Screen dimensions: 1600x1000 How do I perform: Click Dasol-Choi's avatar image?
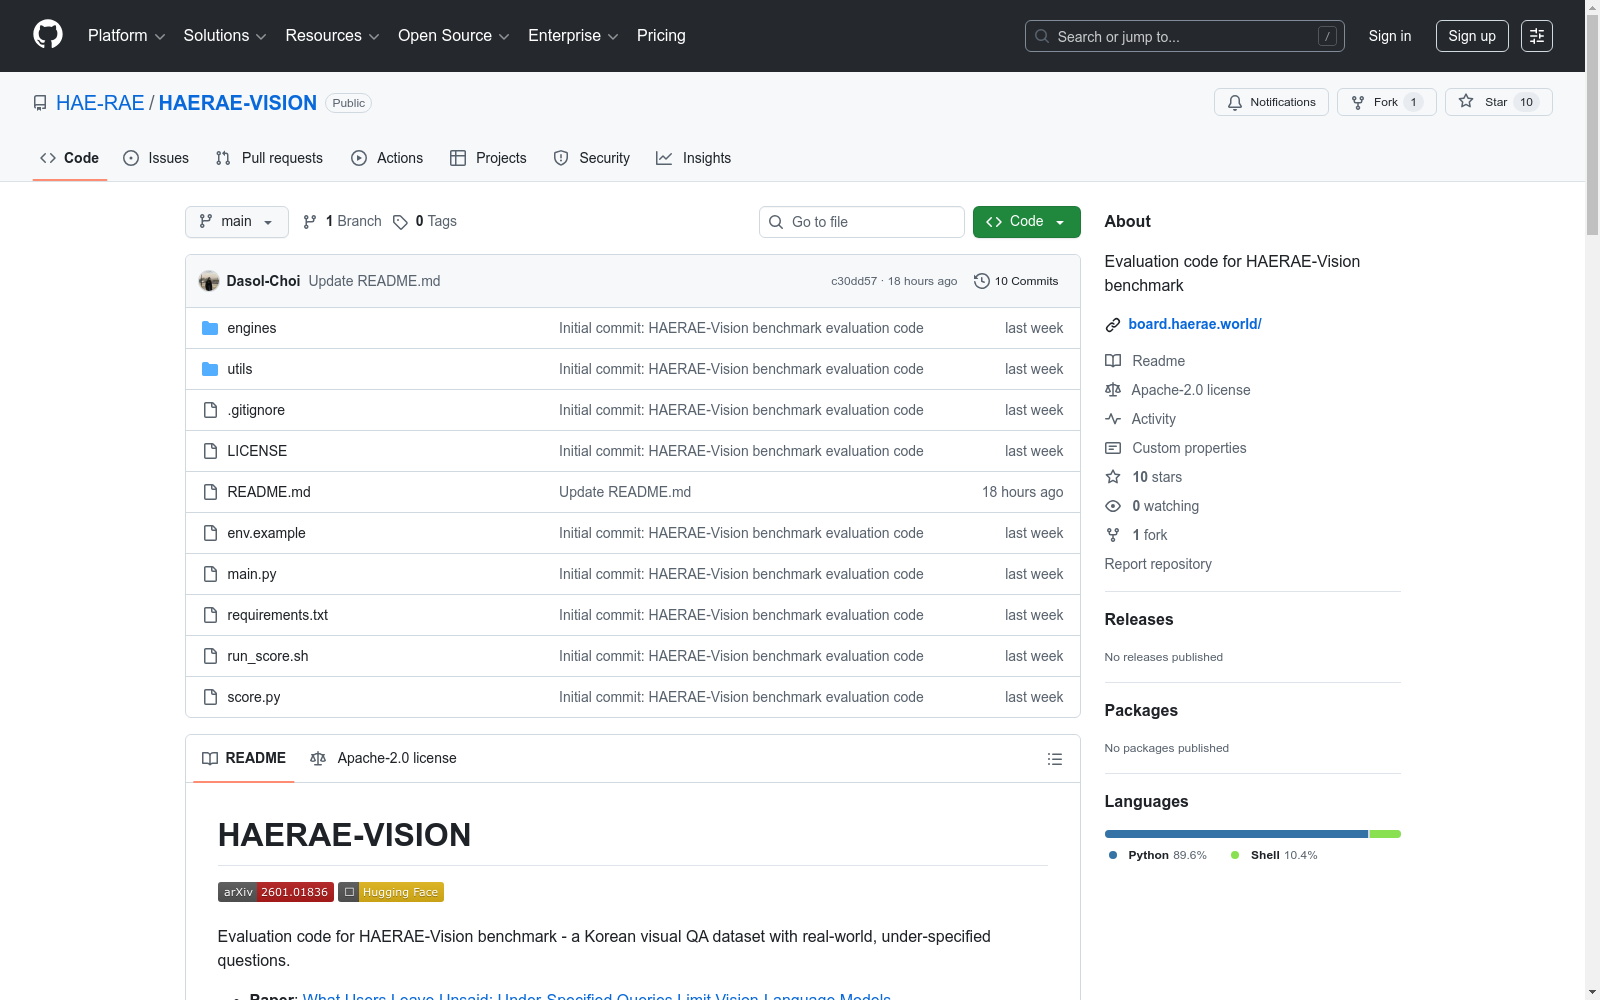pyautogui.click(x=209, y=281)
